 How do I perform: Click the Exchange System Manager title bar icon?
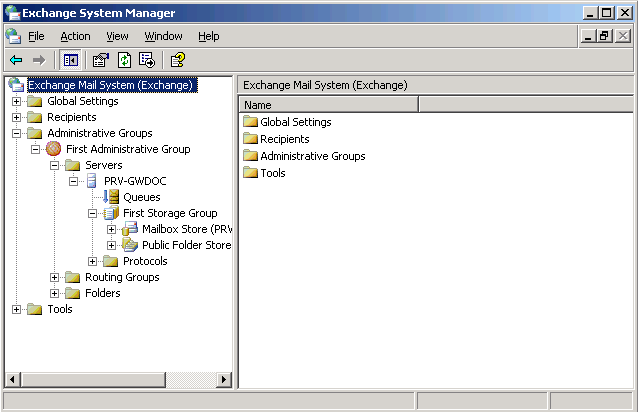click(12, 13)
